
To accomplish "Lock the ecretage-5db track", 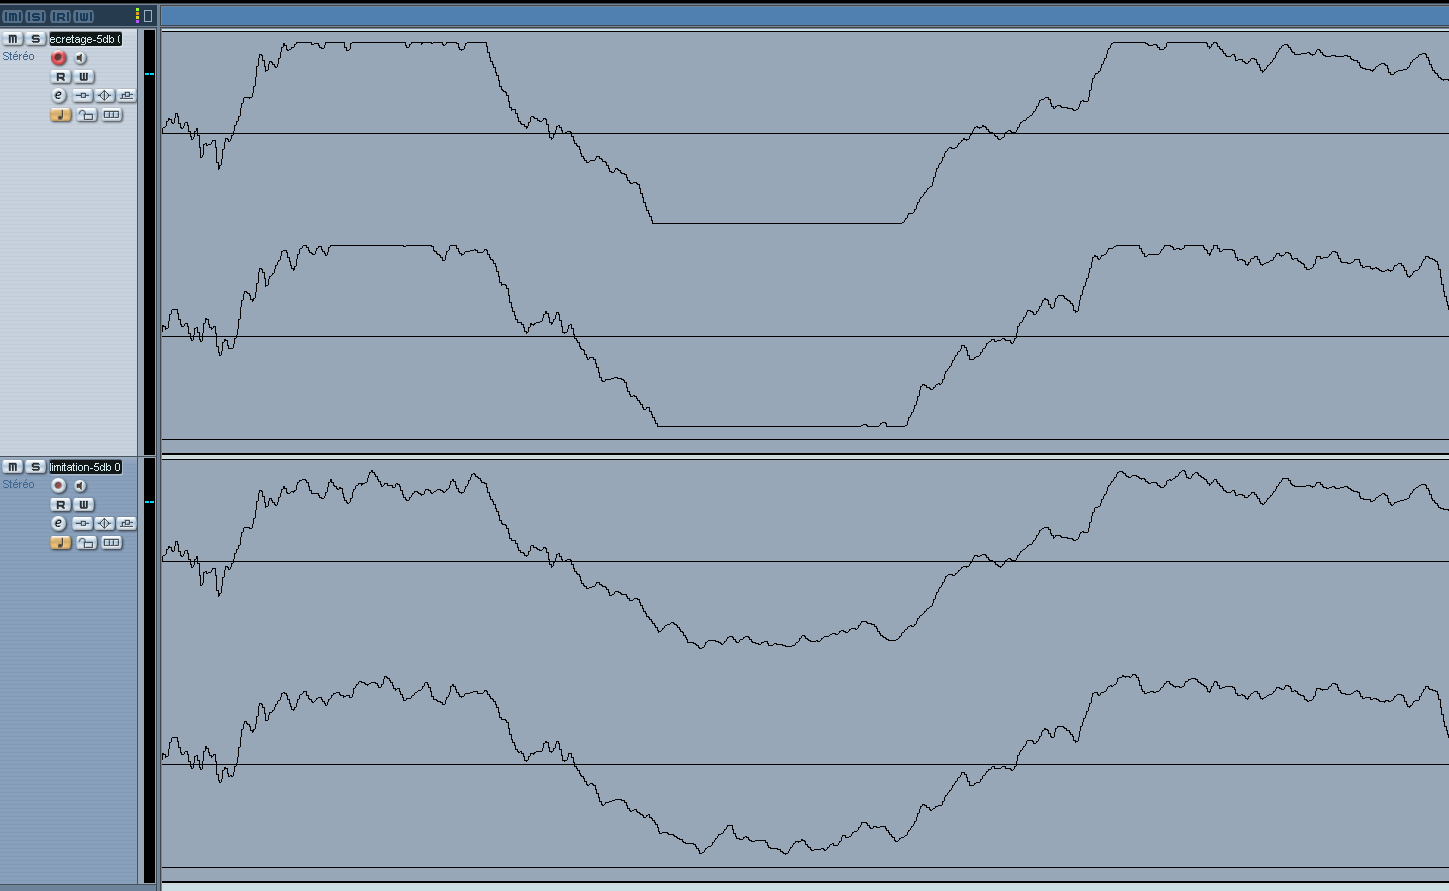I will pos(87,115).
